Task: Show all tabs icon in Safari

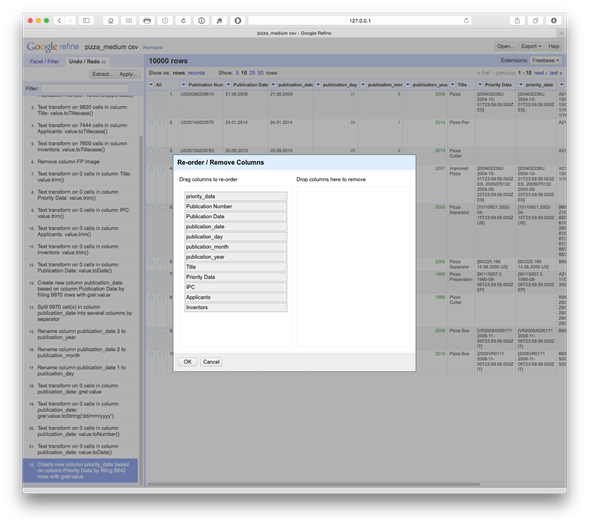Action: 535,21
